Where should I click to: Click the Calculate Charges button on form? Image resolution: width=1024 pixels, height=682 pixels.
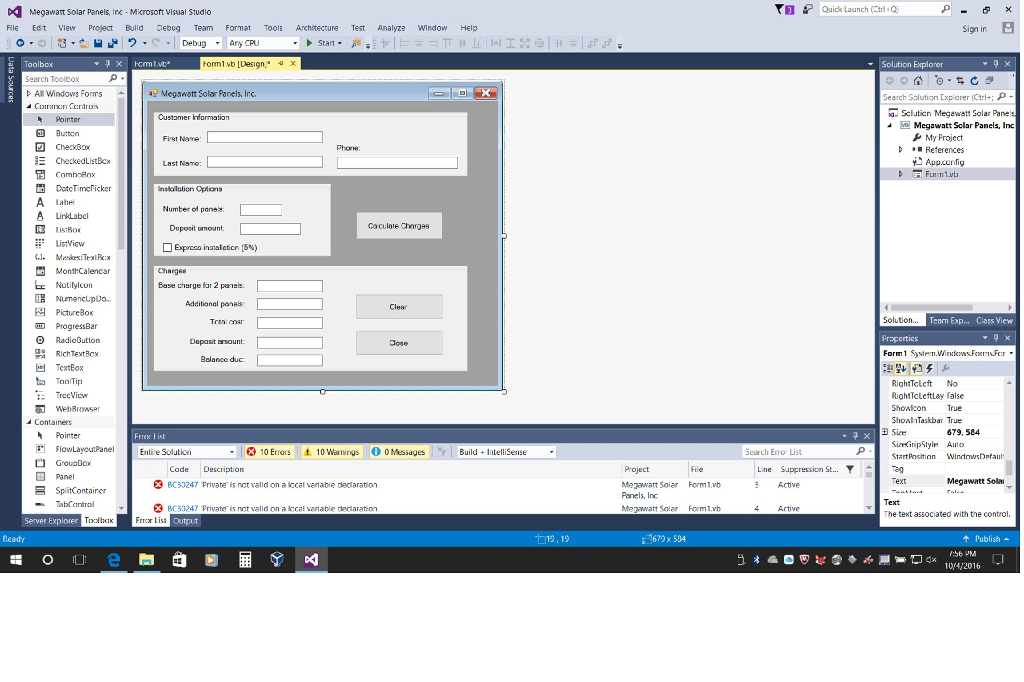pos(398,226)
